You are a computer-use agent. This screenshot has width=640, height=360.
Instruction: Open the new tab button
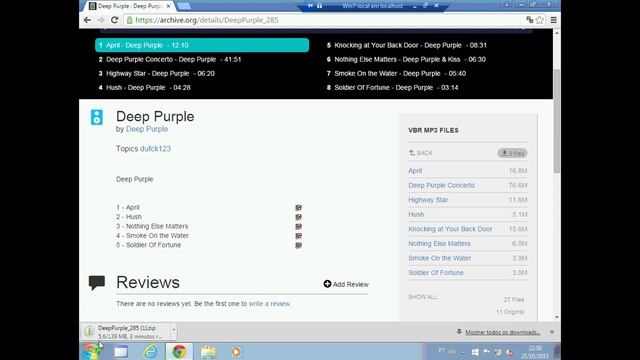click(184, 6)
